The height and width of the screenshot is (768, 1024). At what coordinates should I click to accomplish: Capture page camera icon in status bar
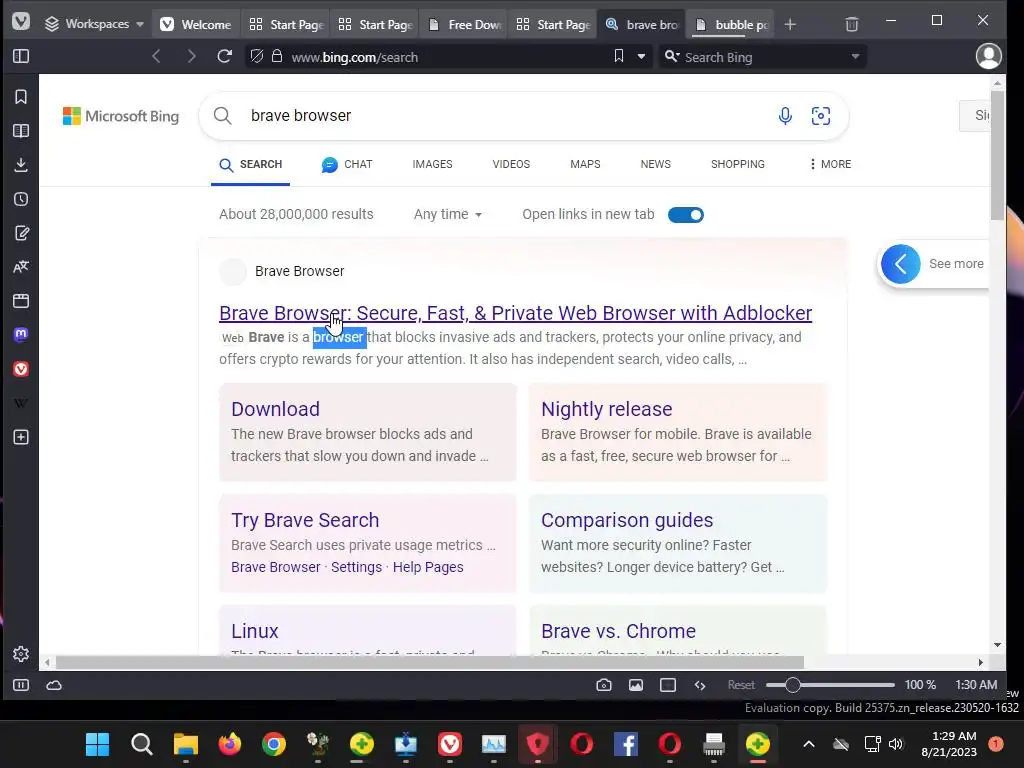(x=604, y=685)
